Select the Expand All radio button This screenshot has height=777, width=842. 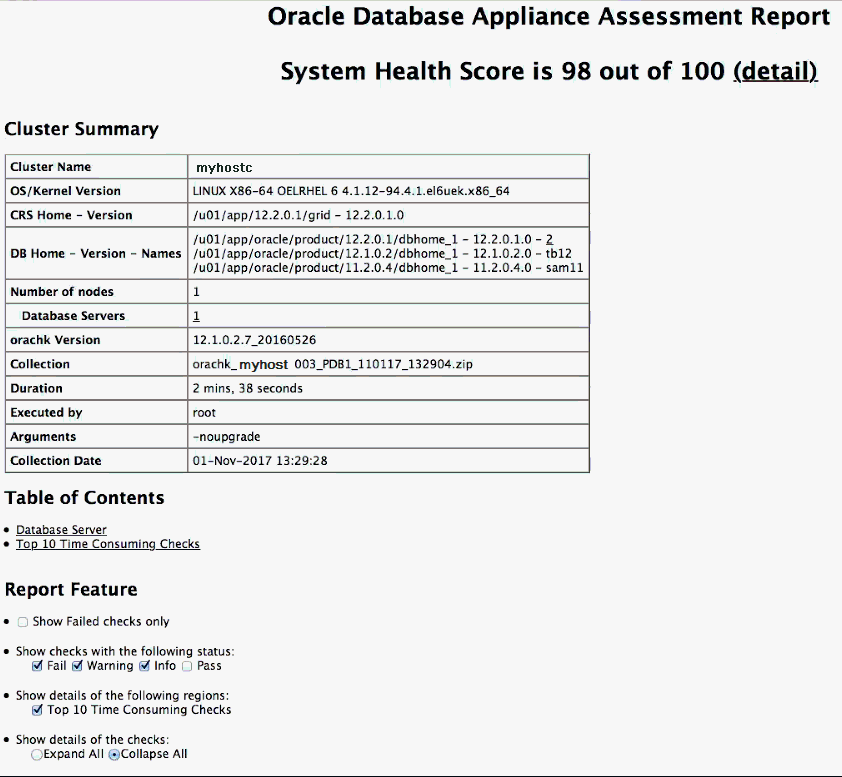coord(36,754)
